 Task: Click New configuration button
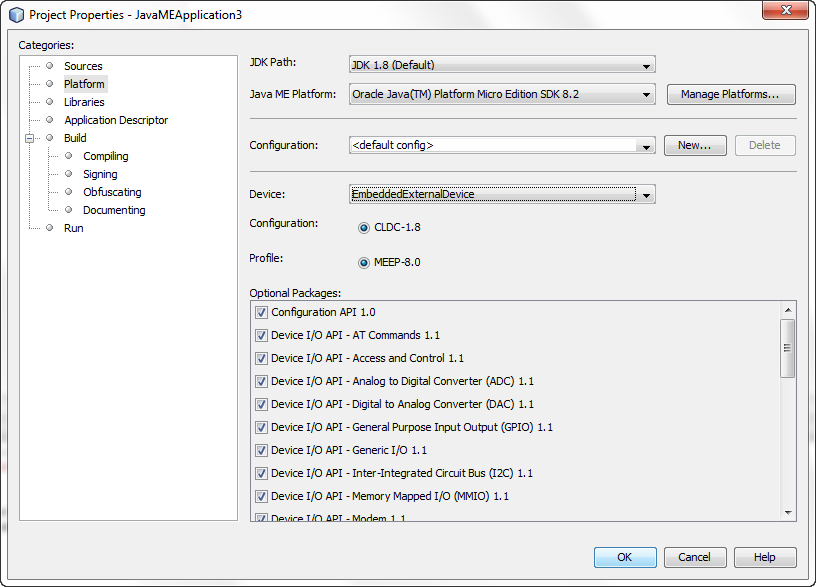(x=695, y=145)
